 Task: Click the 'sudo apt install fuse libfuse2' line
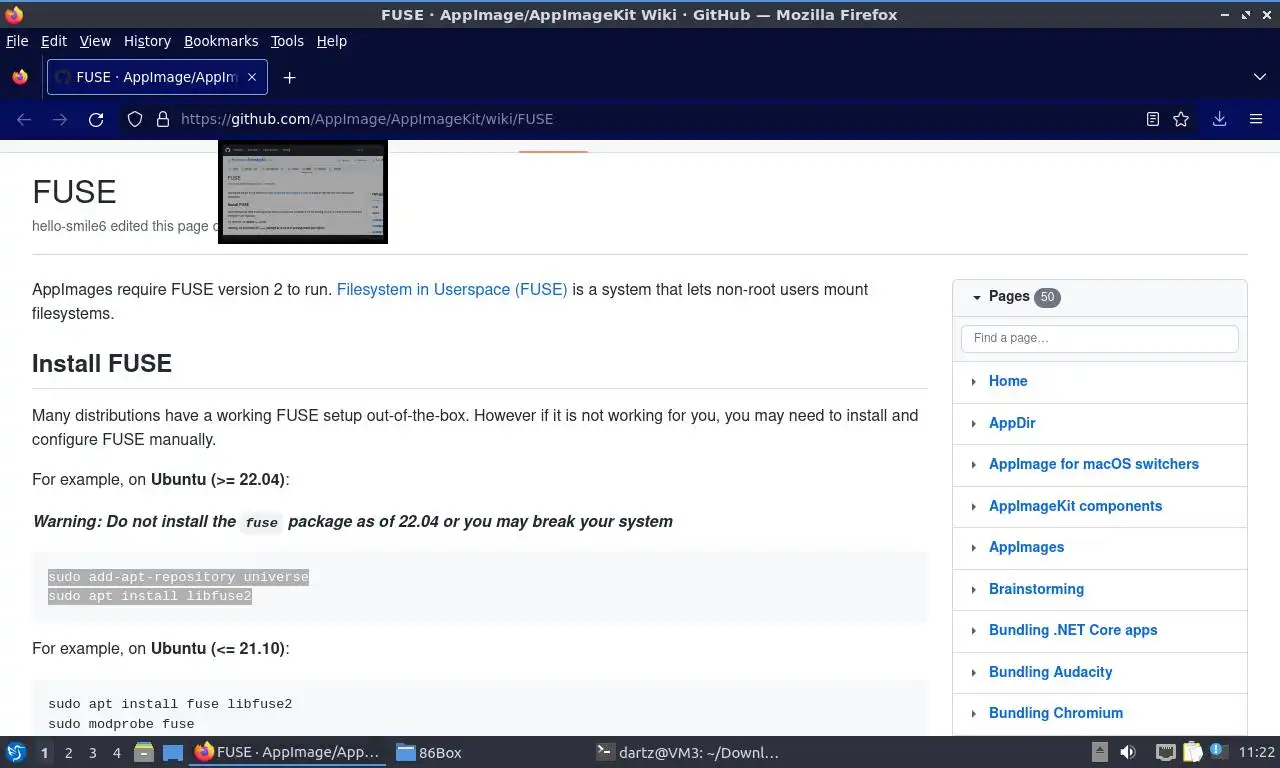[170, 704]
